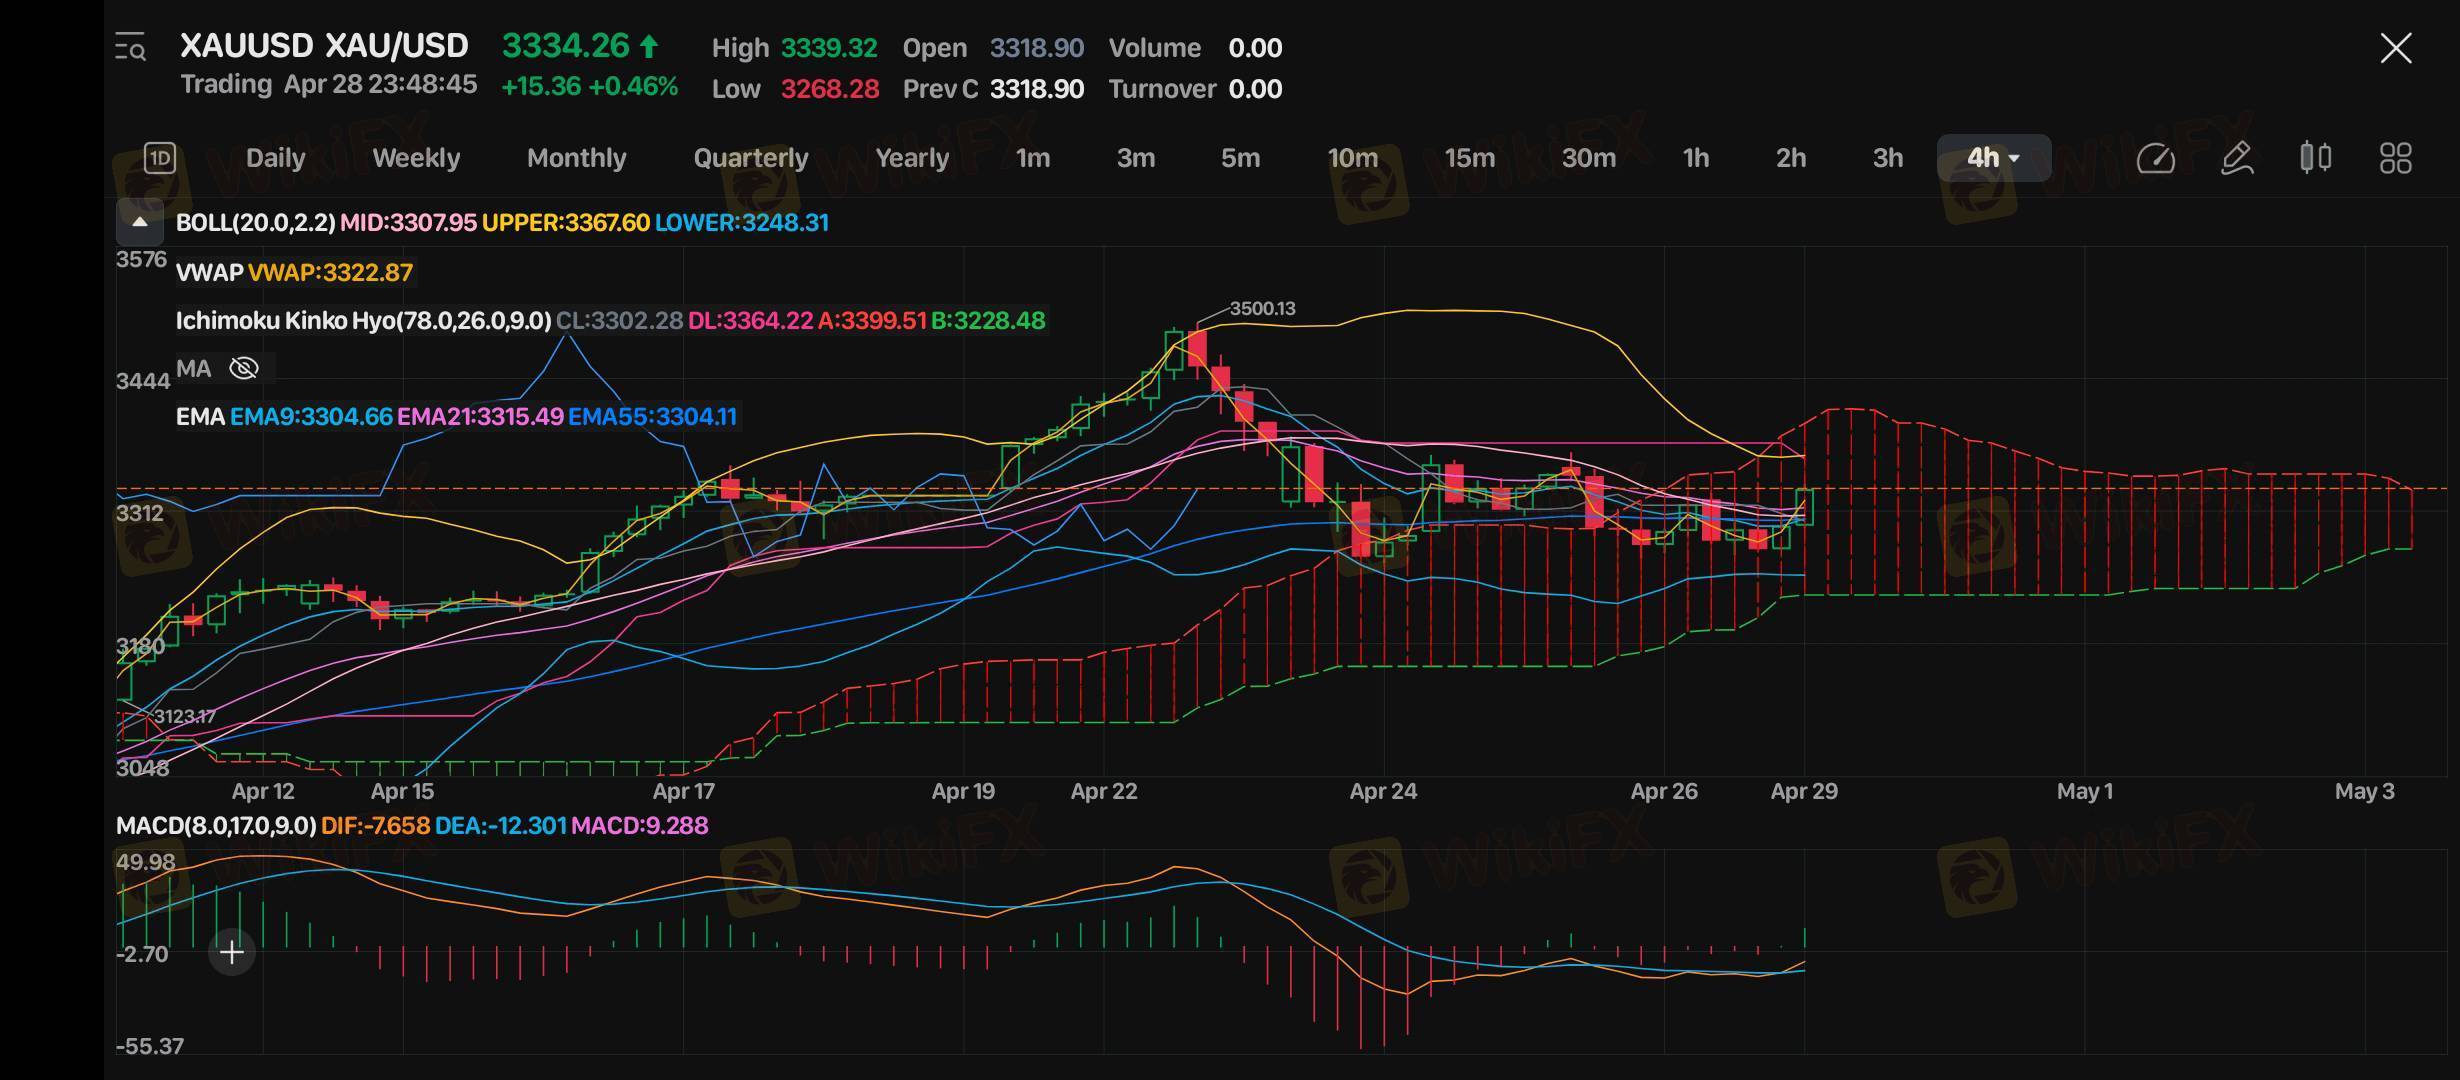Close the chart with X icon
This screenshot has height=1080, width=2460.
click(2395, 47)
